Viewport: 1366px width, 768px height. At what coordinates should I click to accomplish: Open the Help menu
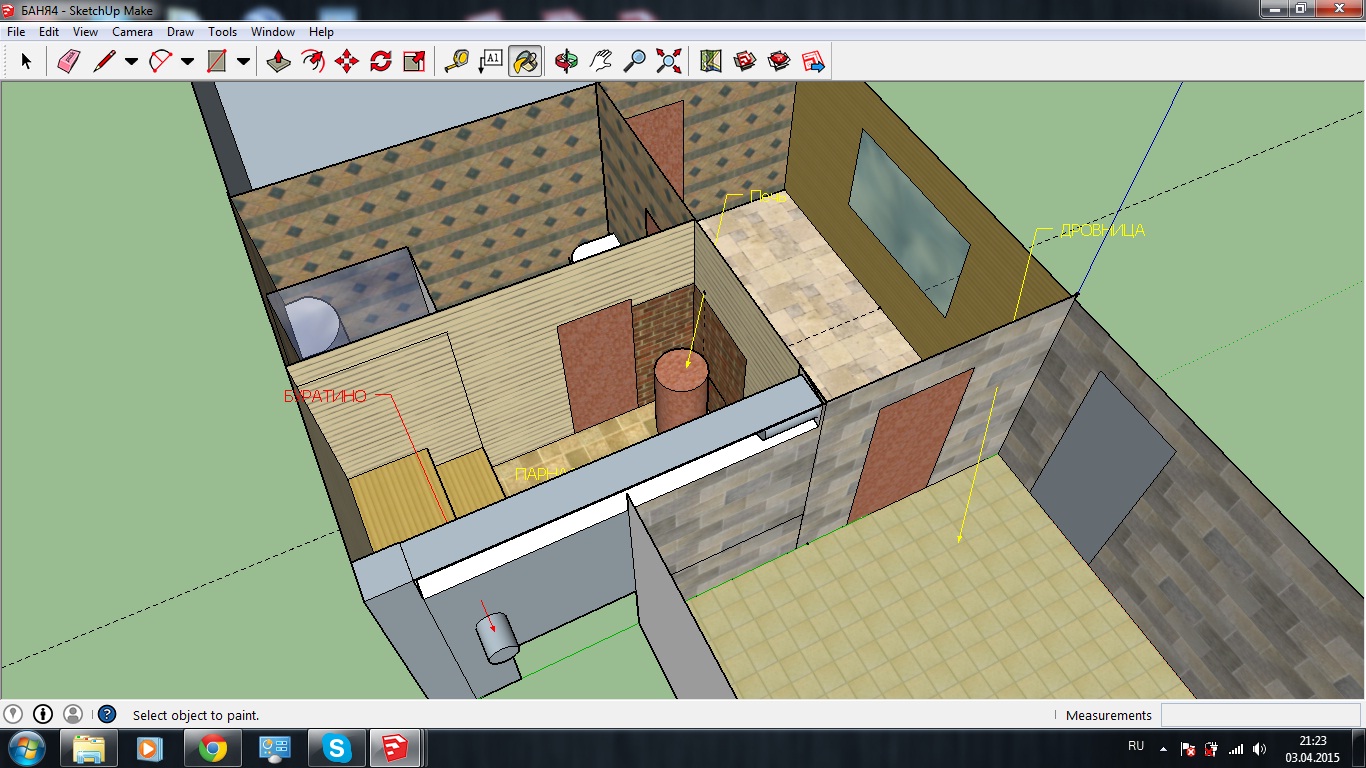point(321,32)
